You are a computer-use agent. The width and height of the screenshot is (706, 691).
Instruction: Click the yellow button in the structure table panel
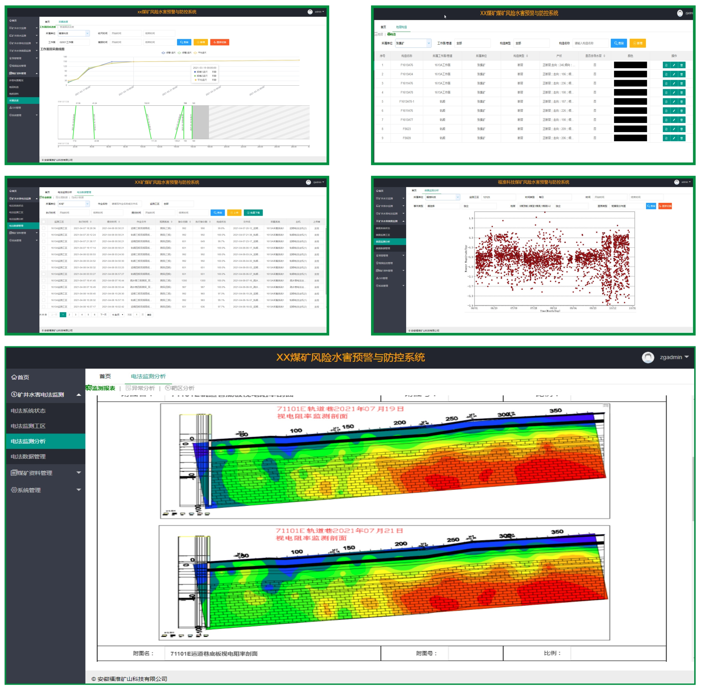pyautogui.click(x=638, y=43)
